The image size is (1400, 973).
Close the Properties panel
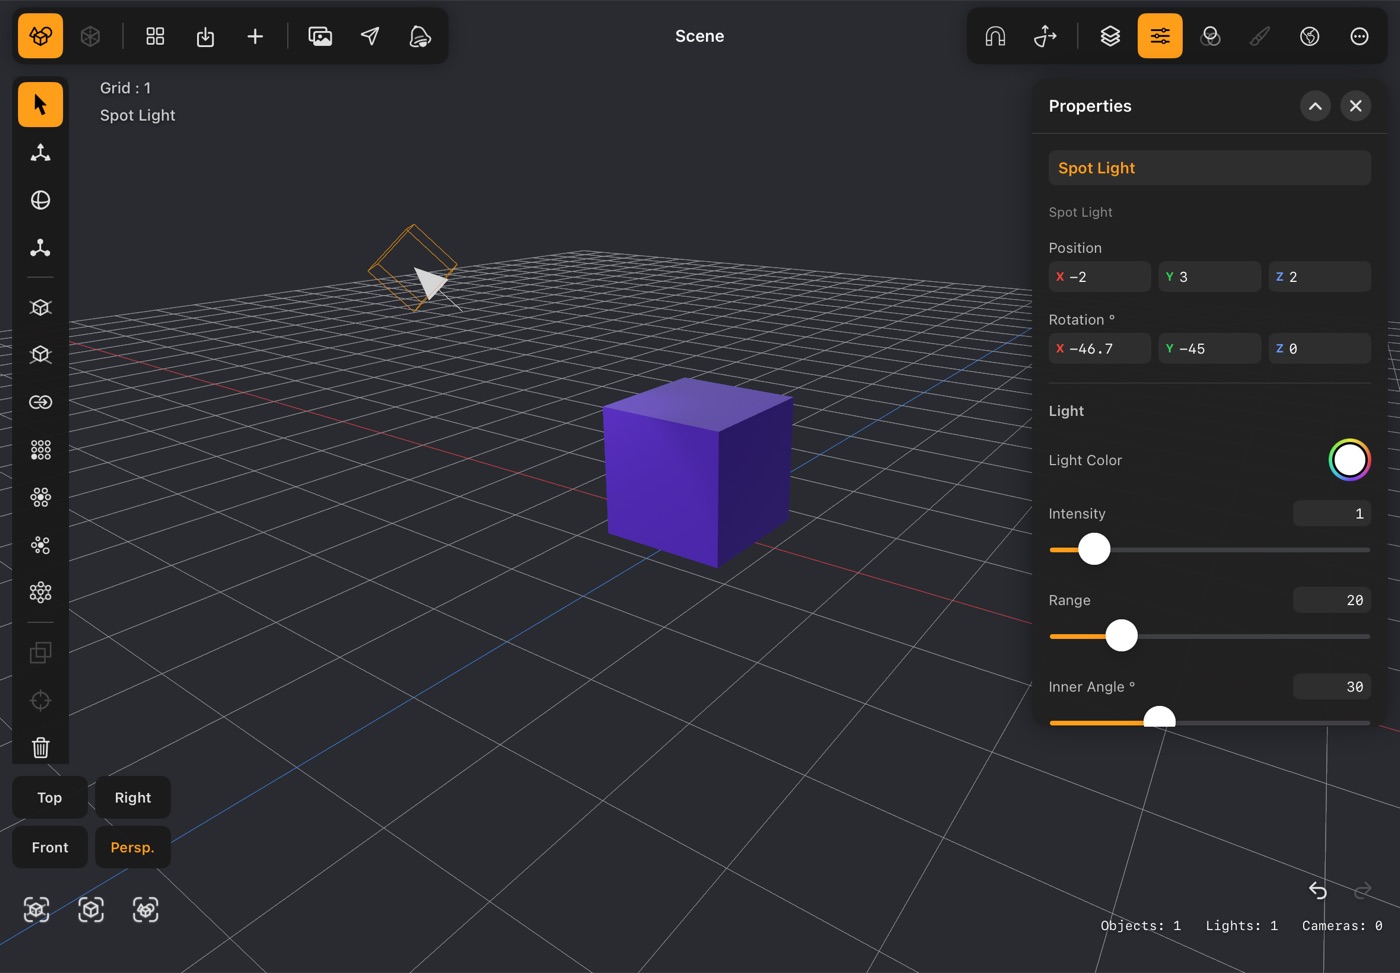click(x=1355, y=106)
